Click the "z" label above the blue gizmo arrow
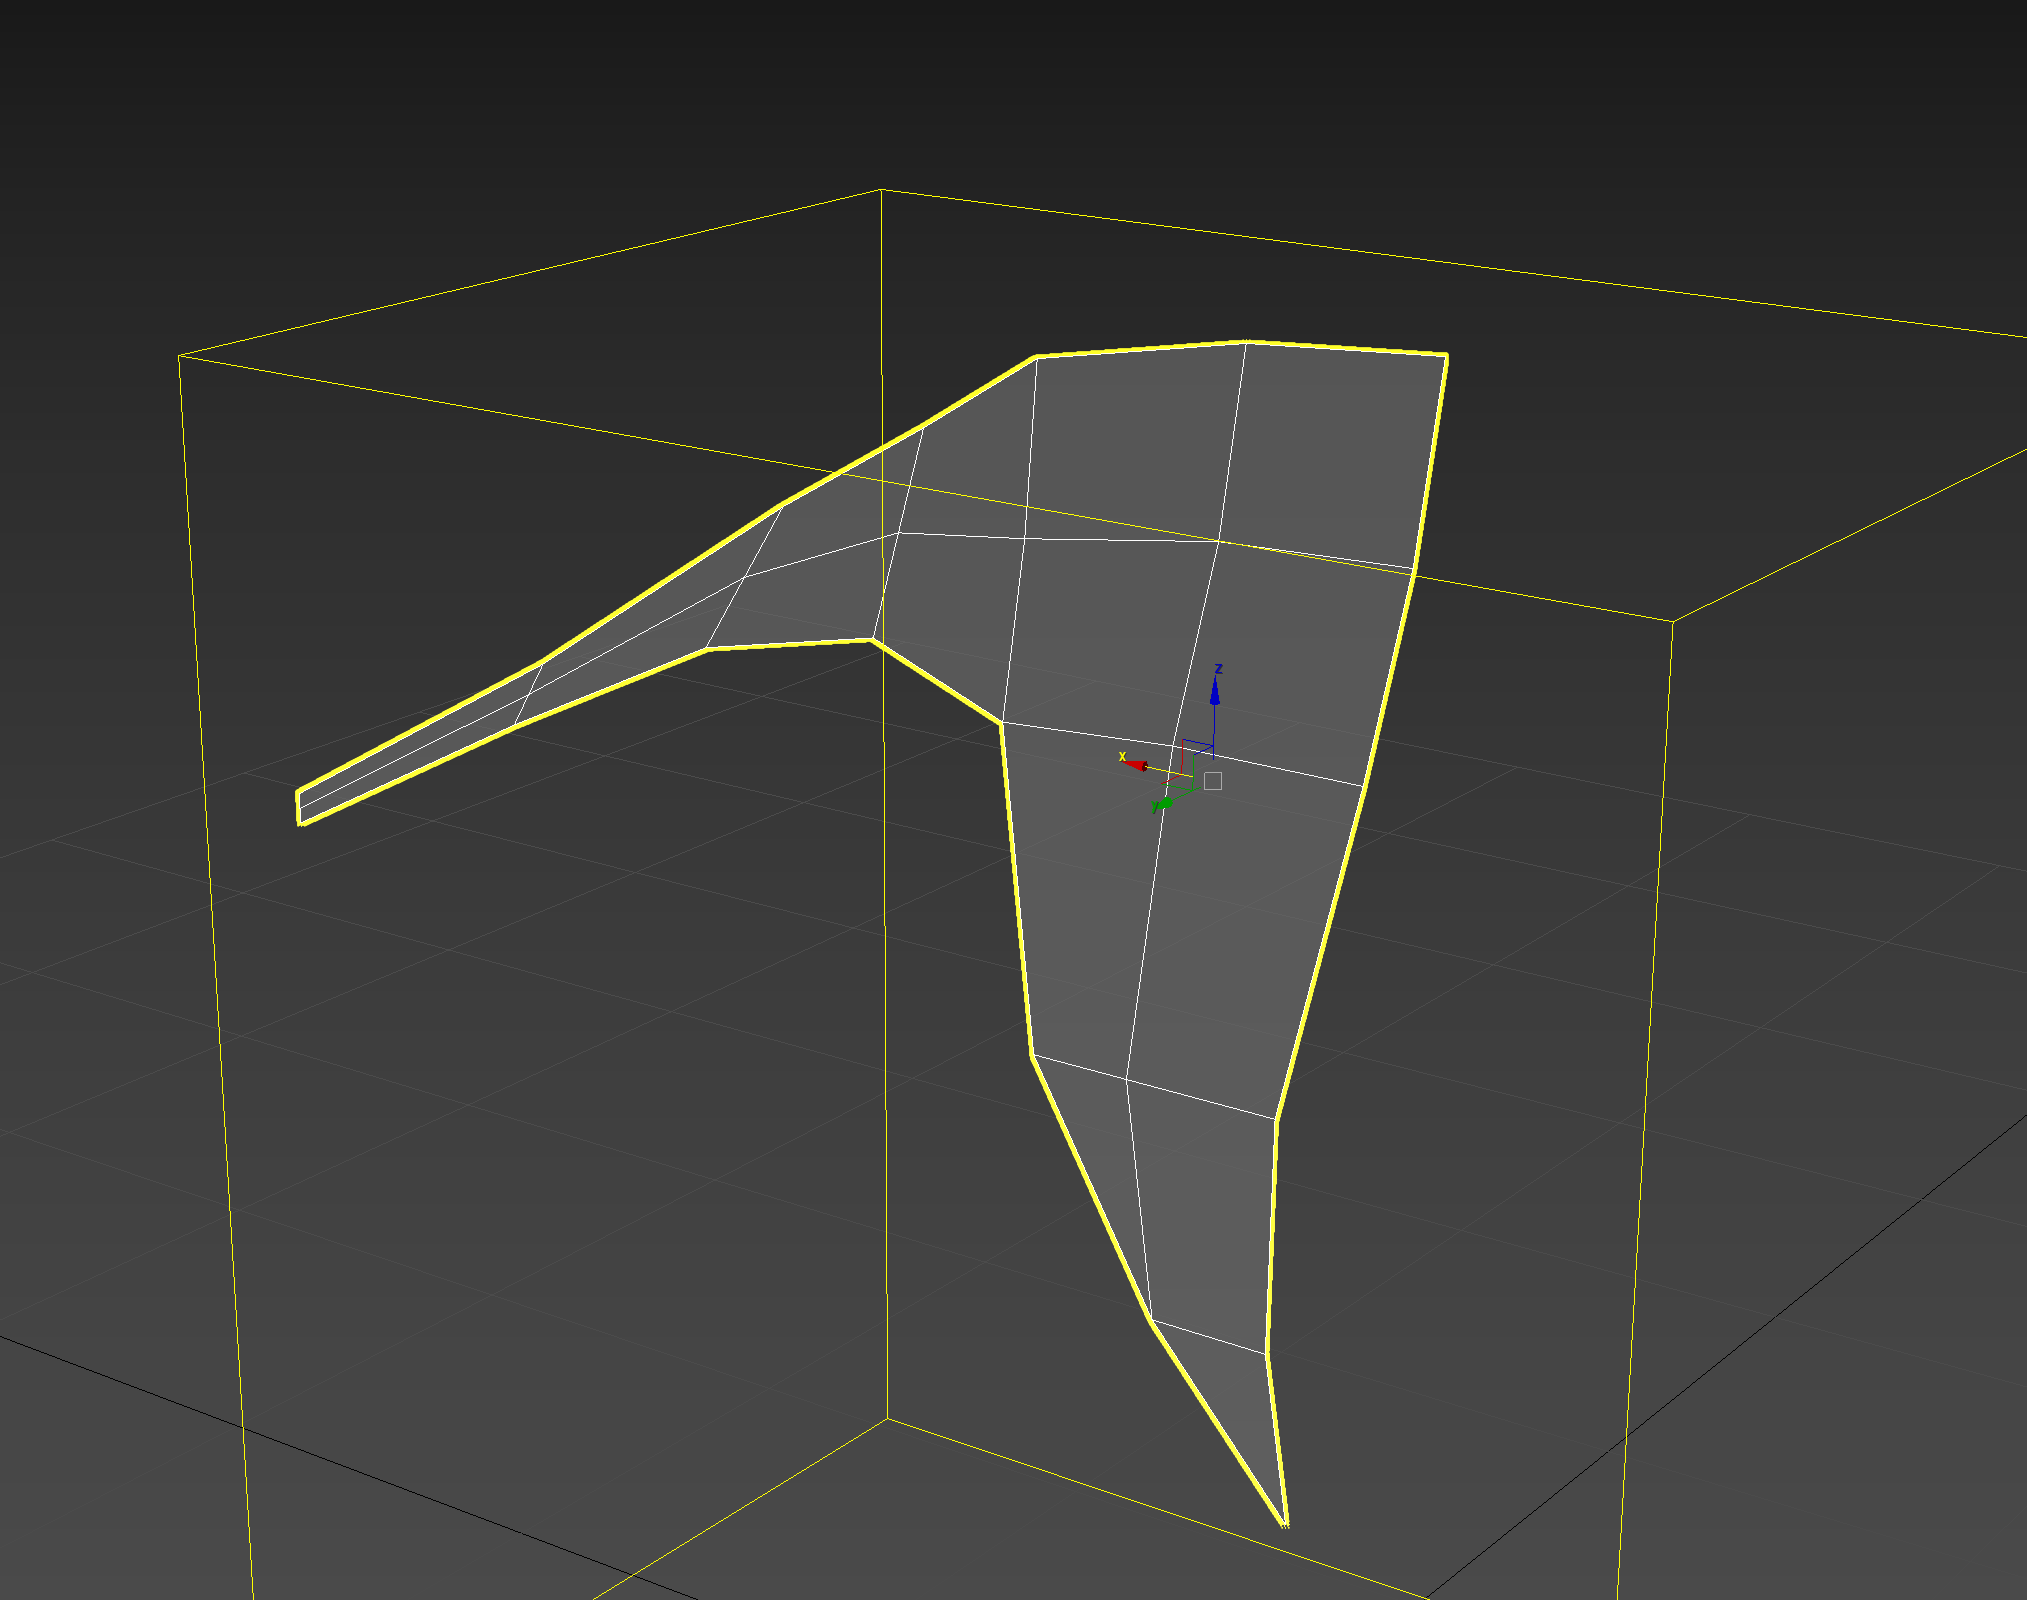 [x=1218, y=669]
